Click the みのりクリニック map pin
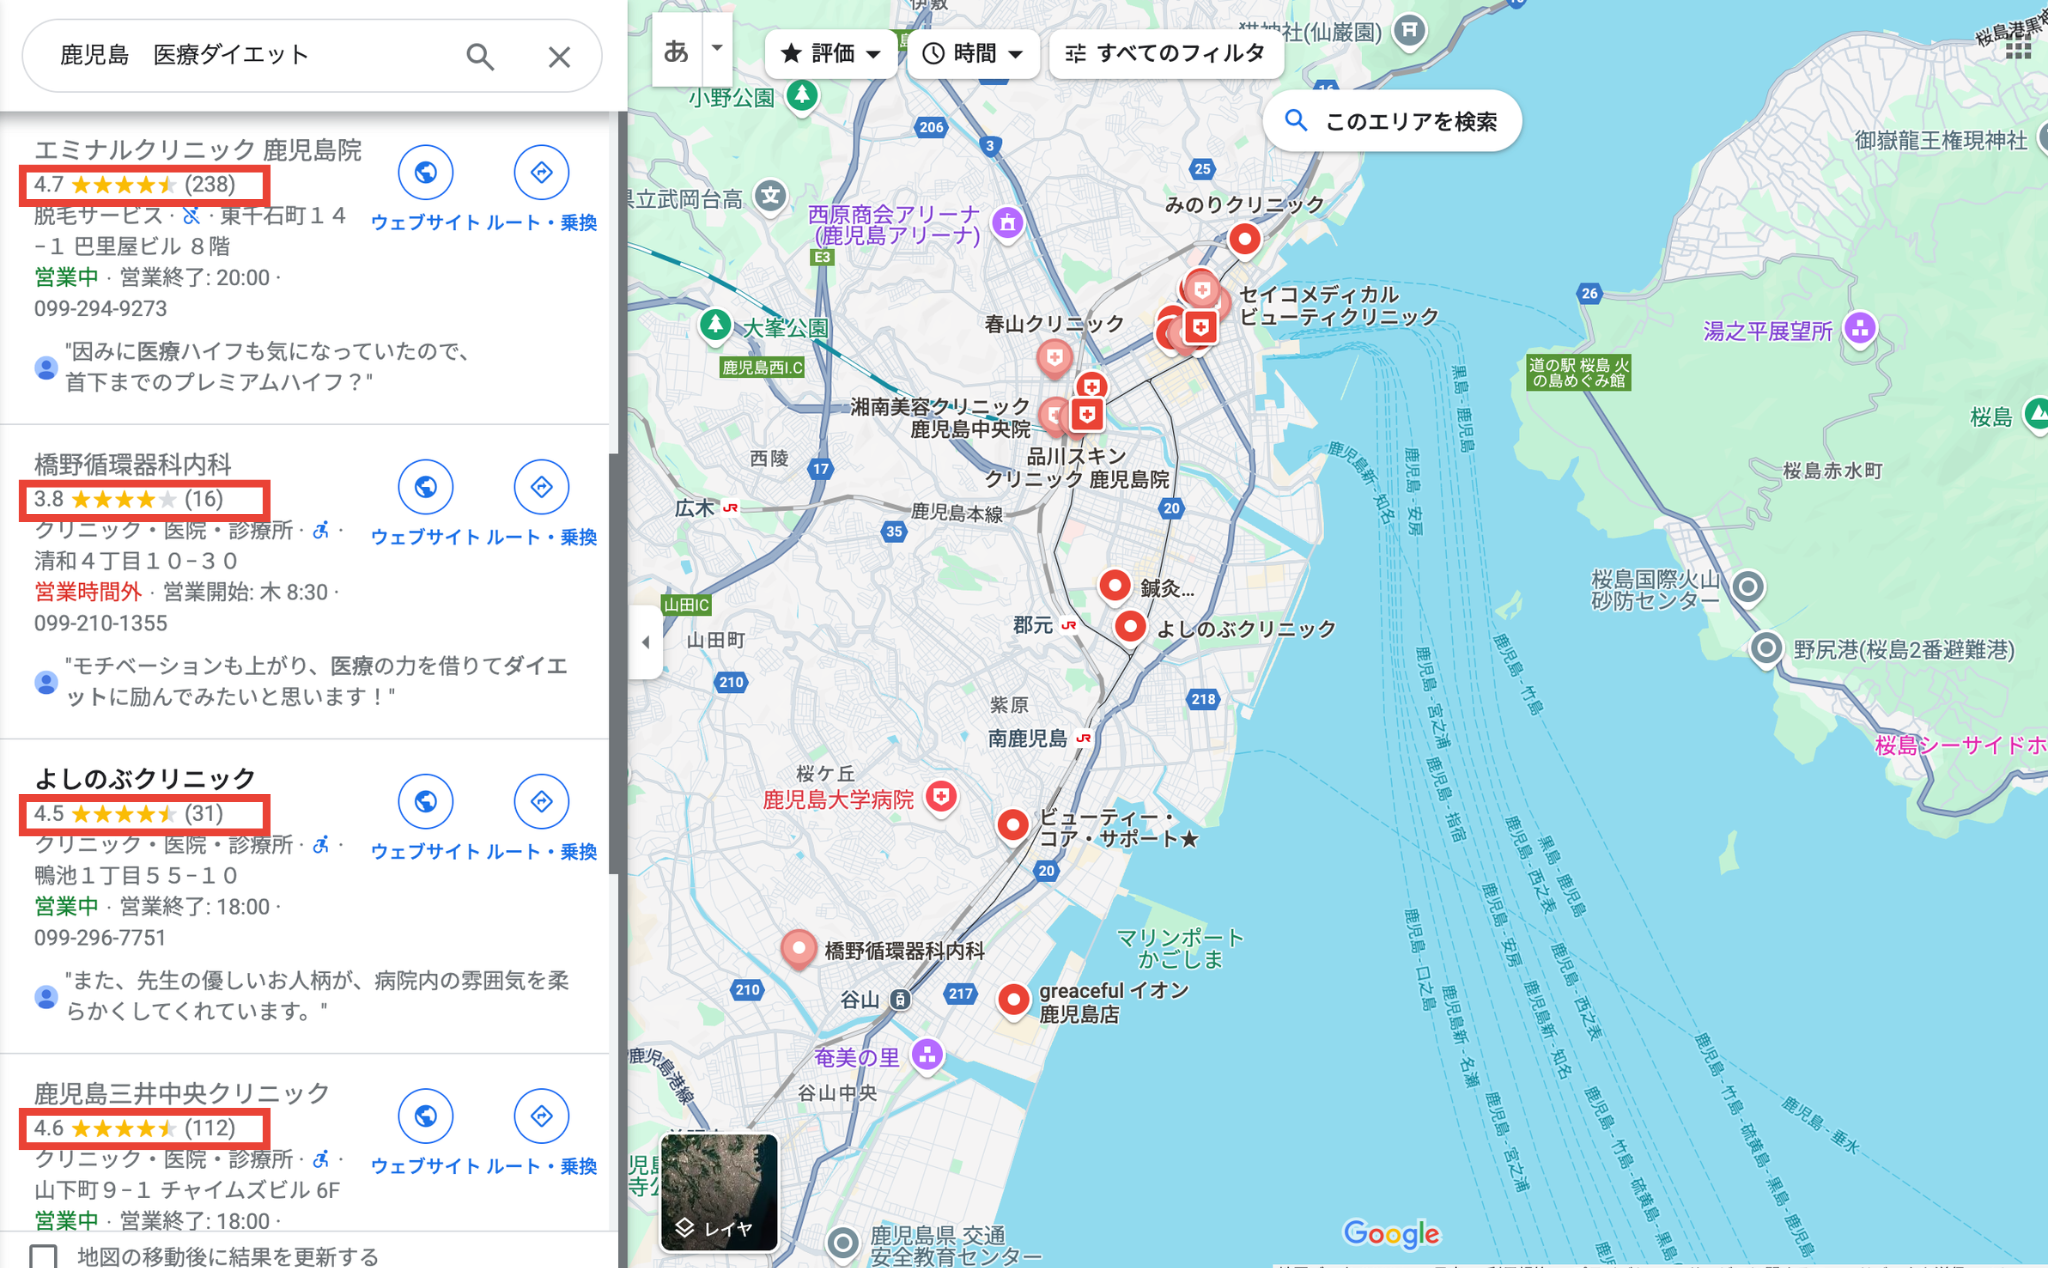This screenshot has width=2048, height=1268. pyautogui.click(x=1244, y=240)
